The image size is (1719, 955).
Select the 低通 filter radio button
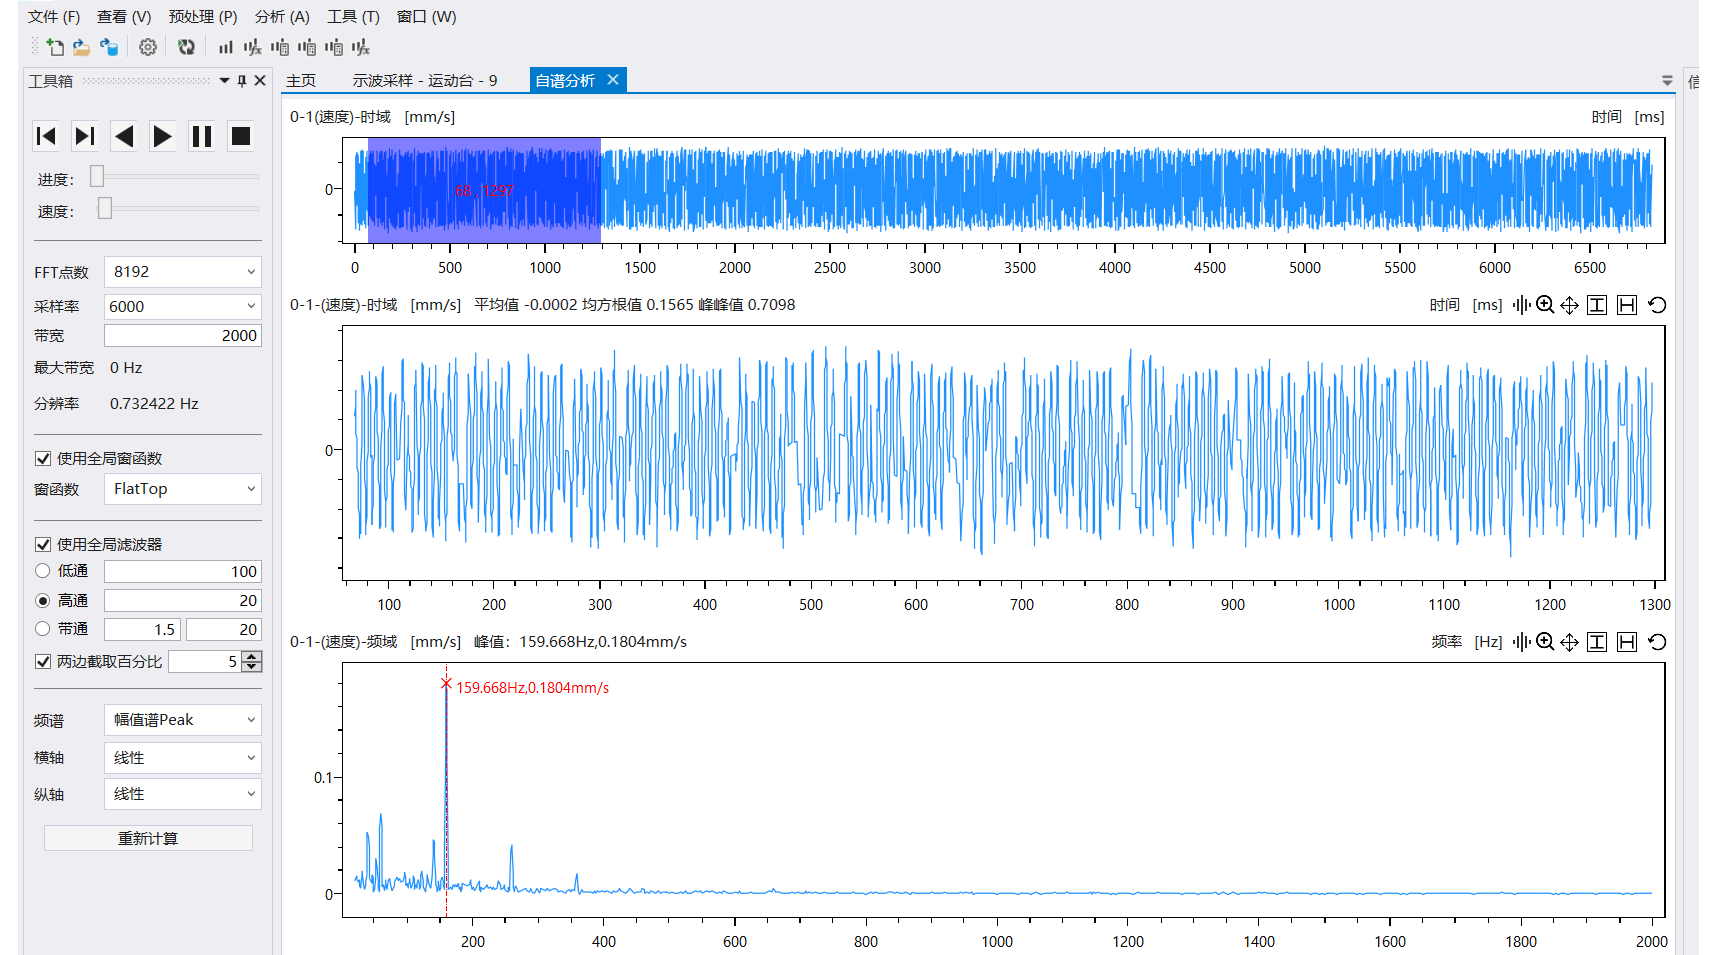pyautogui.click(x=43, y=571)
